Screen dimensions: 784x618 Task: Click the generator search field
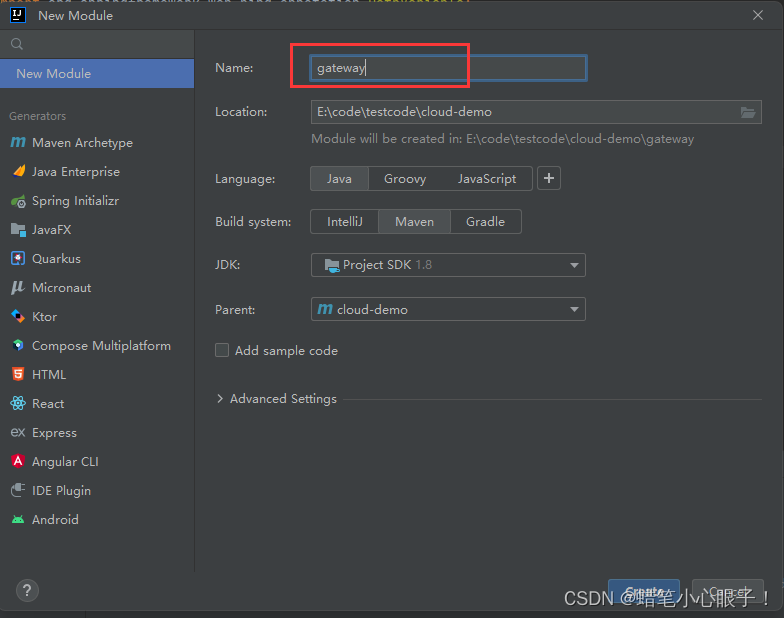point(97,44)
